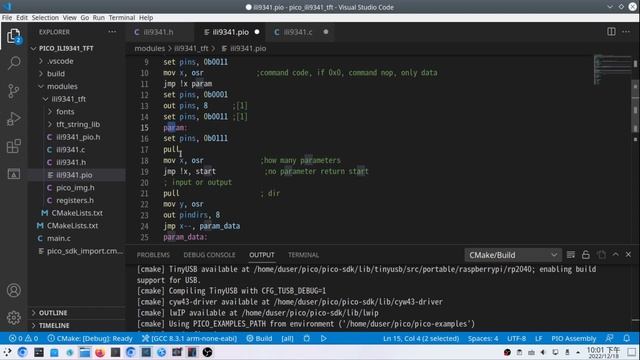Click the feedback icon in status bar
The image size is (640, 360).
[x=609, y=338]
